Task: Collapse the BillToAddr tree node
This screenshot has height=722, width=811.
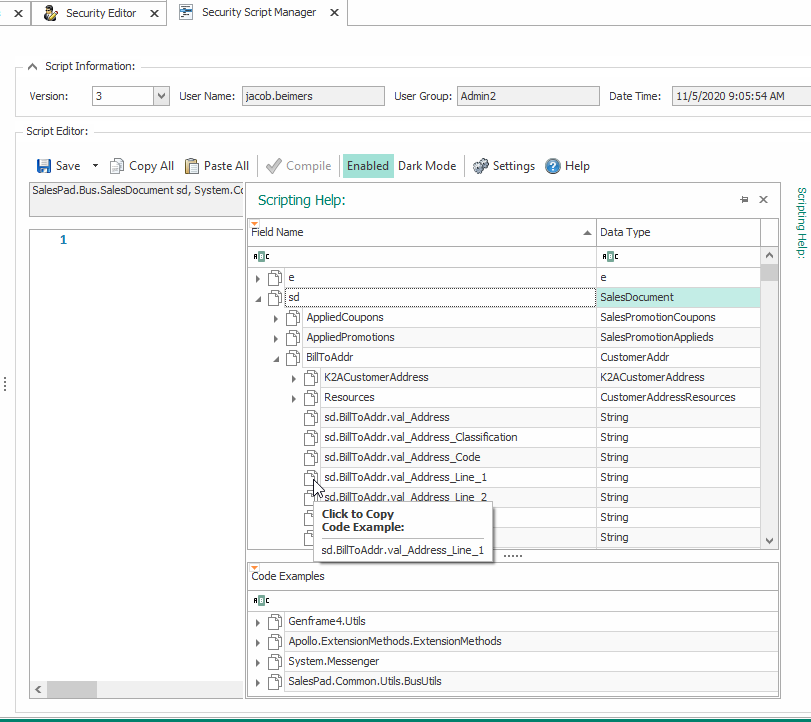Action: coord(277,357)
